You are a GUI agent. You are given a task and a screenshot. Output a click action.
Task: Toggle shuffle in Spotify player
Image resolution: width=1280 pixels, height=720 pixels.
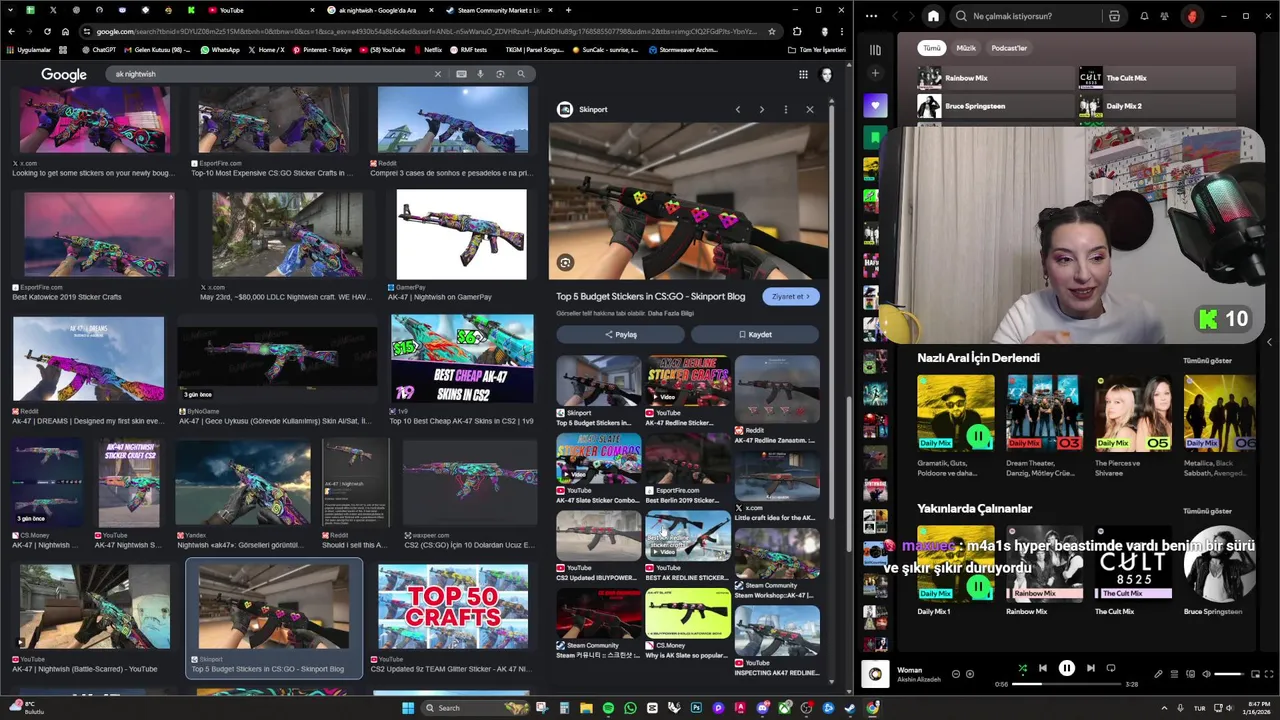[1022, 668]
